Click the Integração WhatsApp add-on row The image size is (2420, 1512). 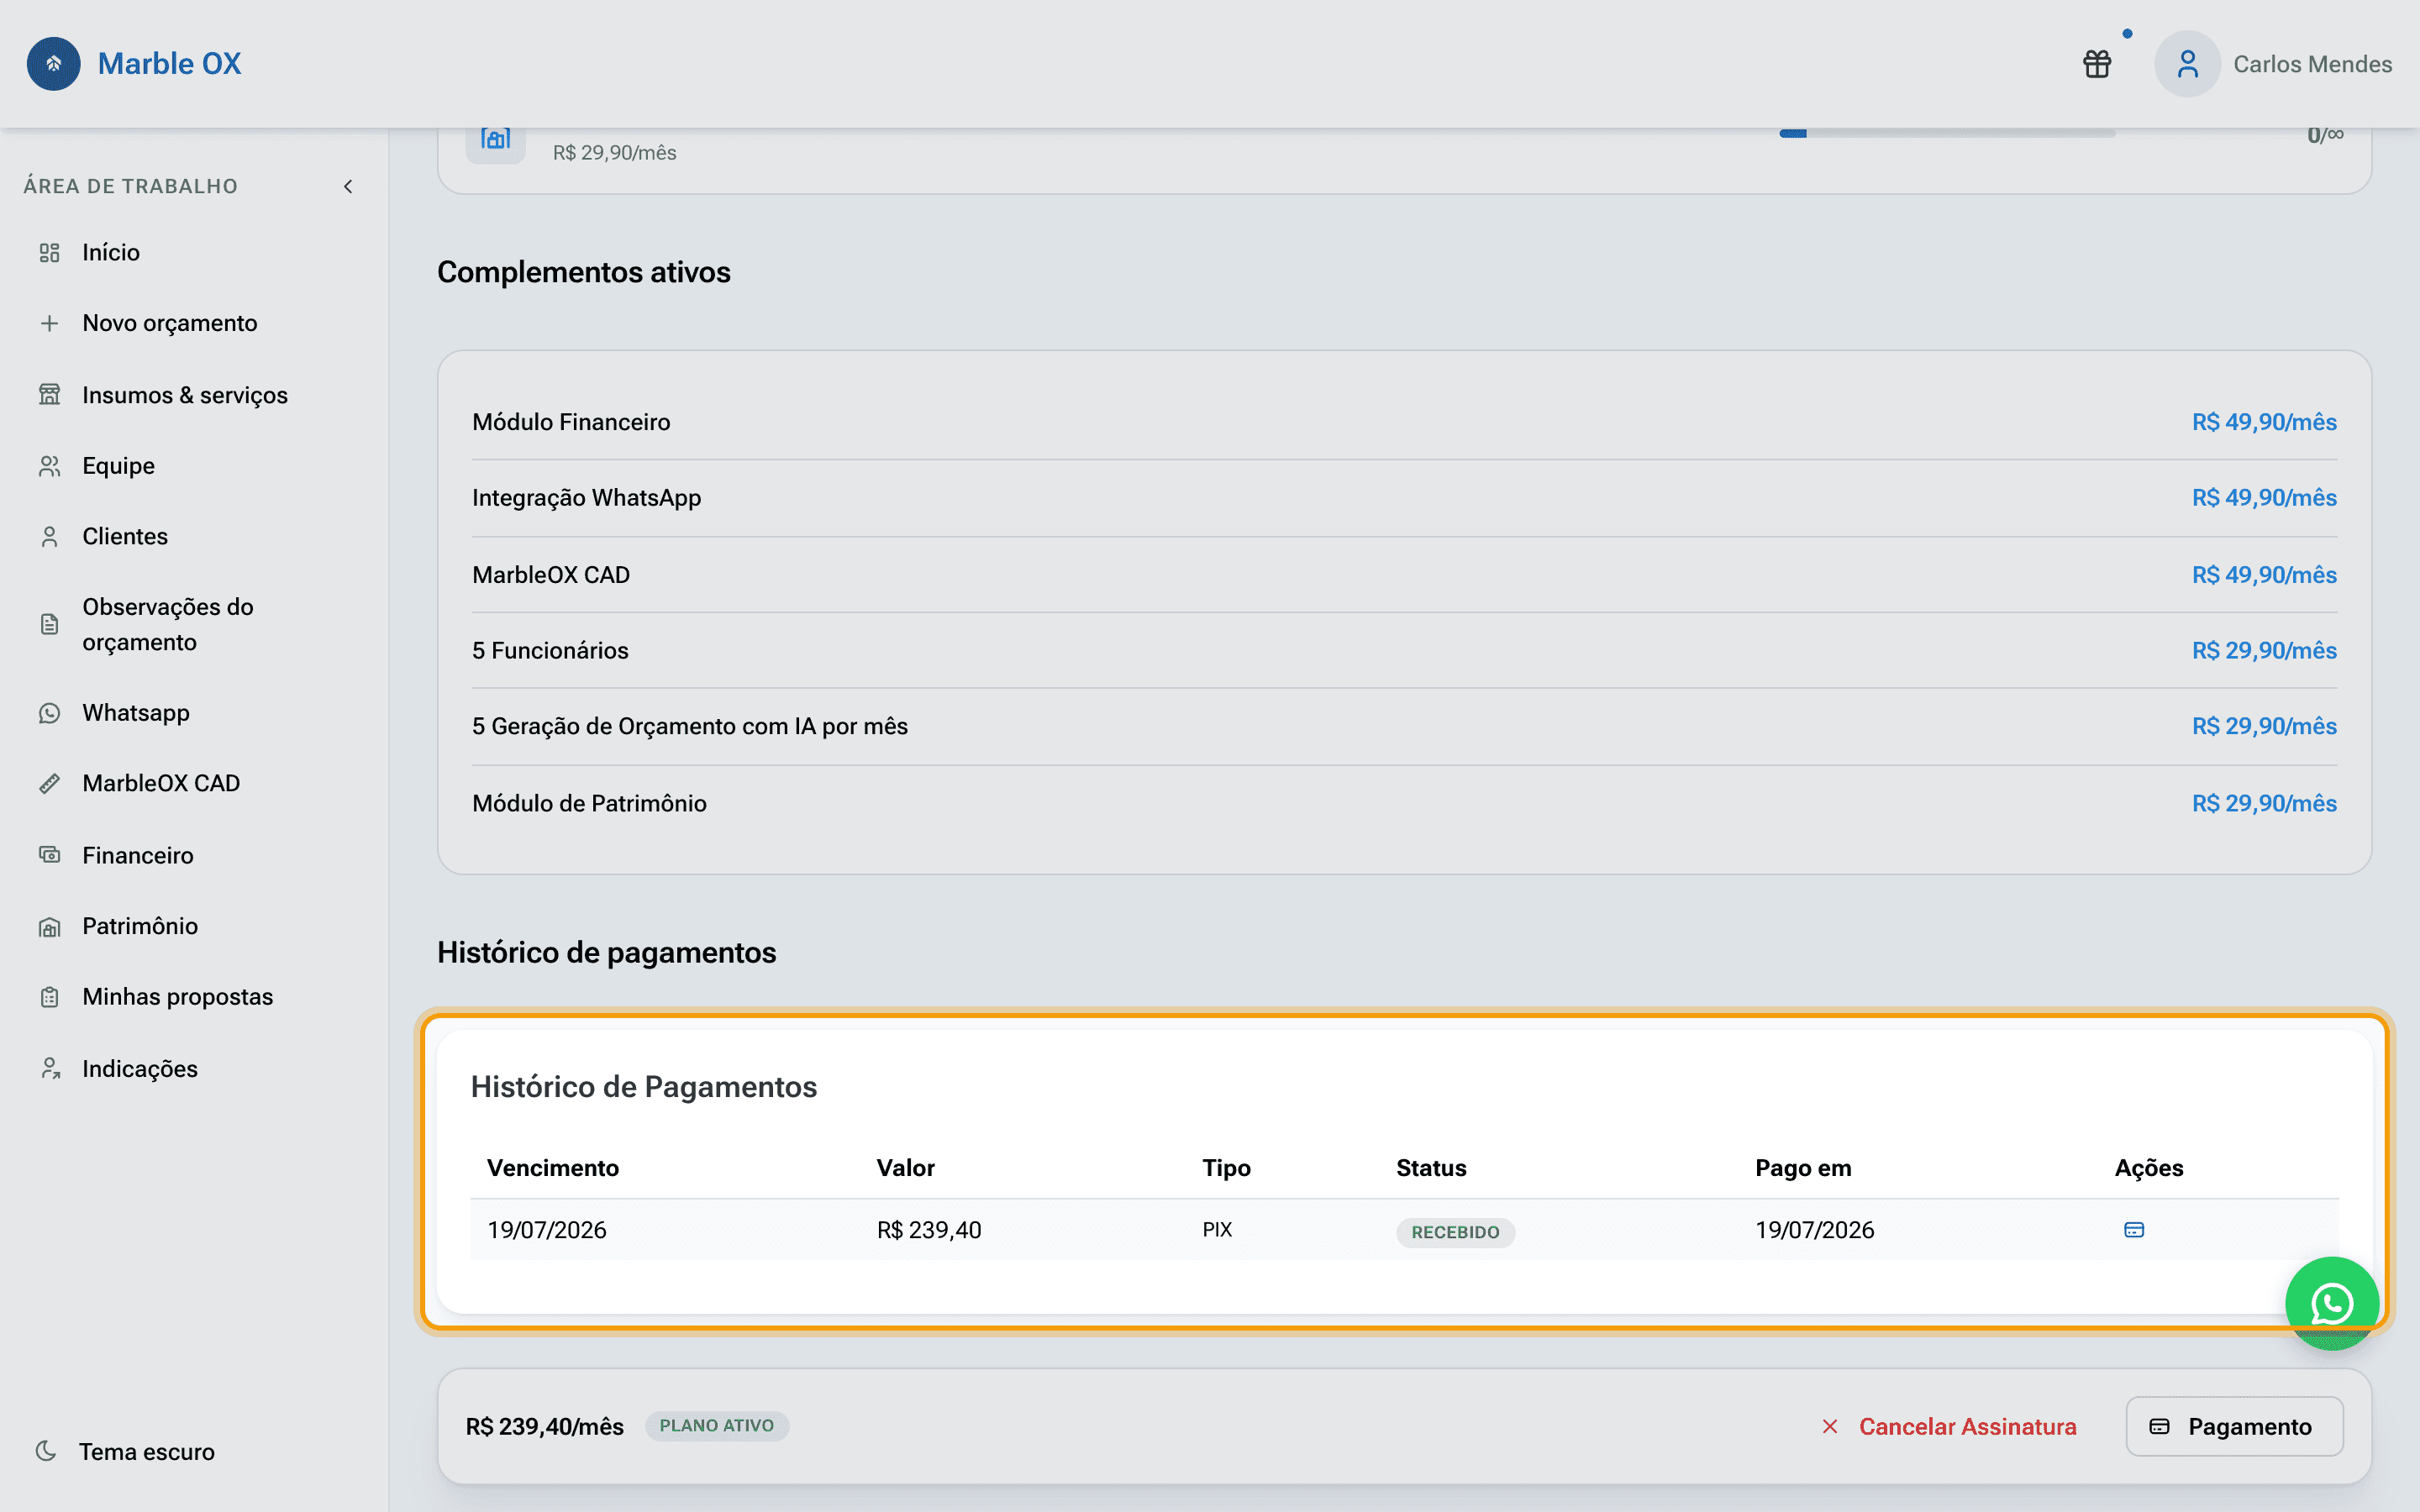pyautogui.click(x=1404, y=498)
